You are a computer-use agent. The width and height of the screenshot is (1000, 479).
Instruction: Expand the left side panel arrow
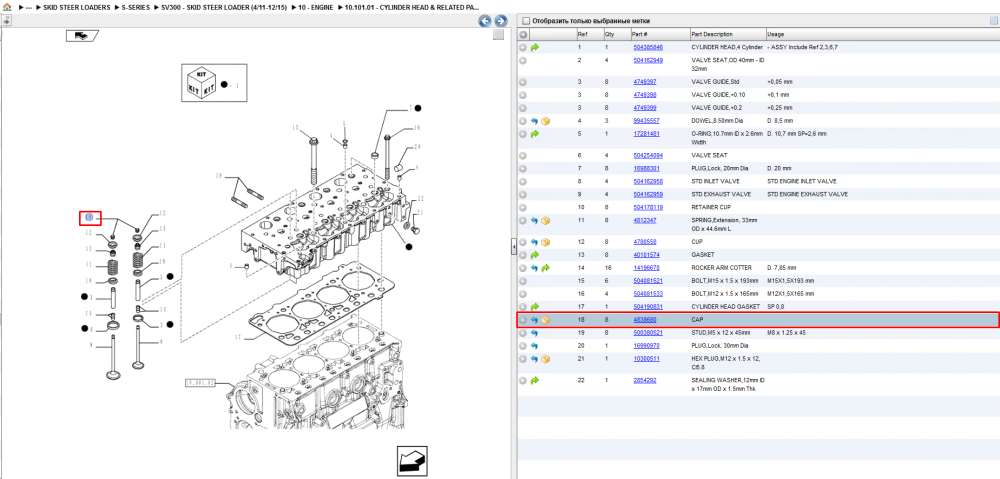click(5, 20)
